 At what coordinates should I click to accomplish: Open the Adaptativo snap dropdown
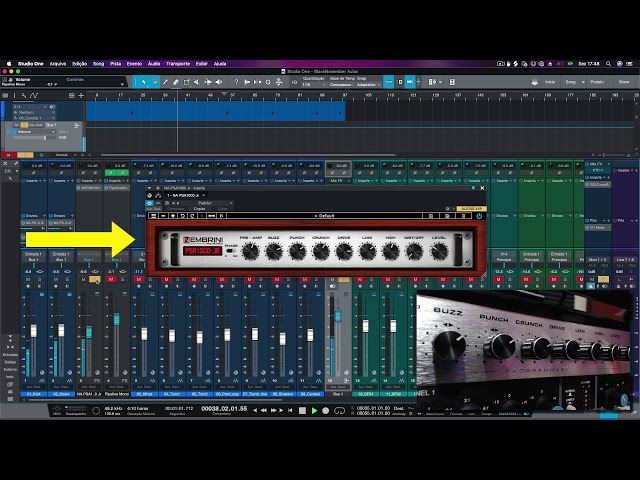(x=369, y=84)
